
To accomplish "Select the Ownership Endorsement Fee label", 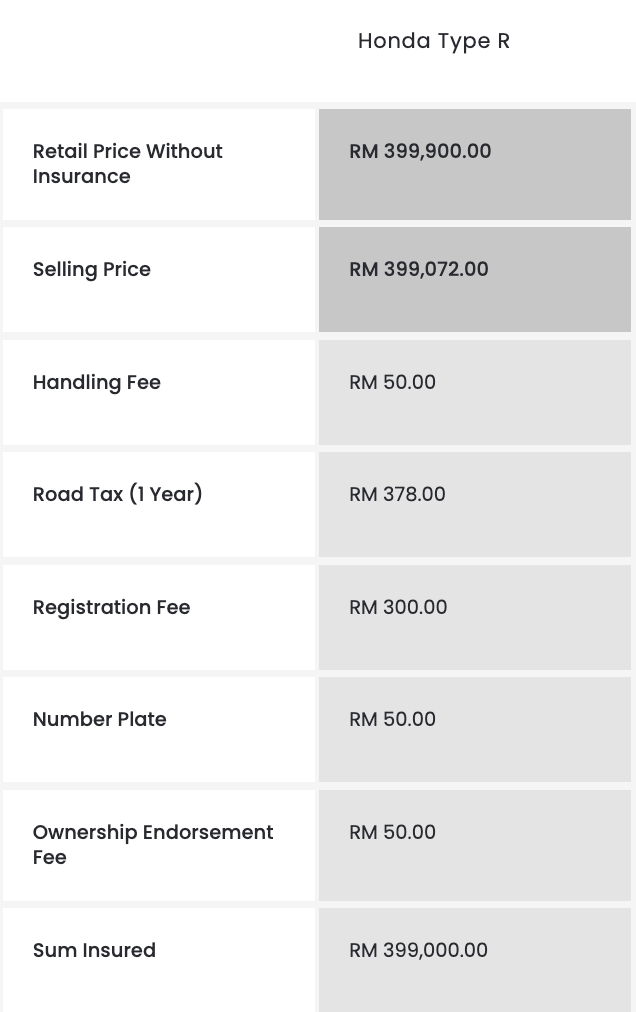I will pyautogui.click(x=152, y=844).
